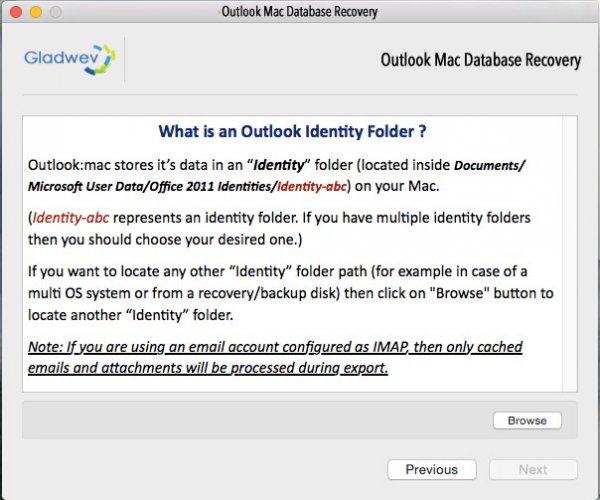
Task: Close the Outlook Mac Database Recovery window
Action: pyautogui.click(x=16, y=12)
